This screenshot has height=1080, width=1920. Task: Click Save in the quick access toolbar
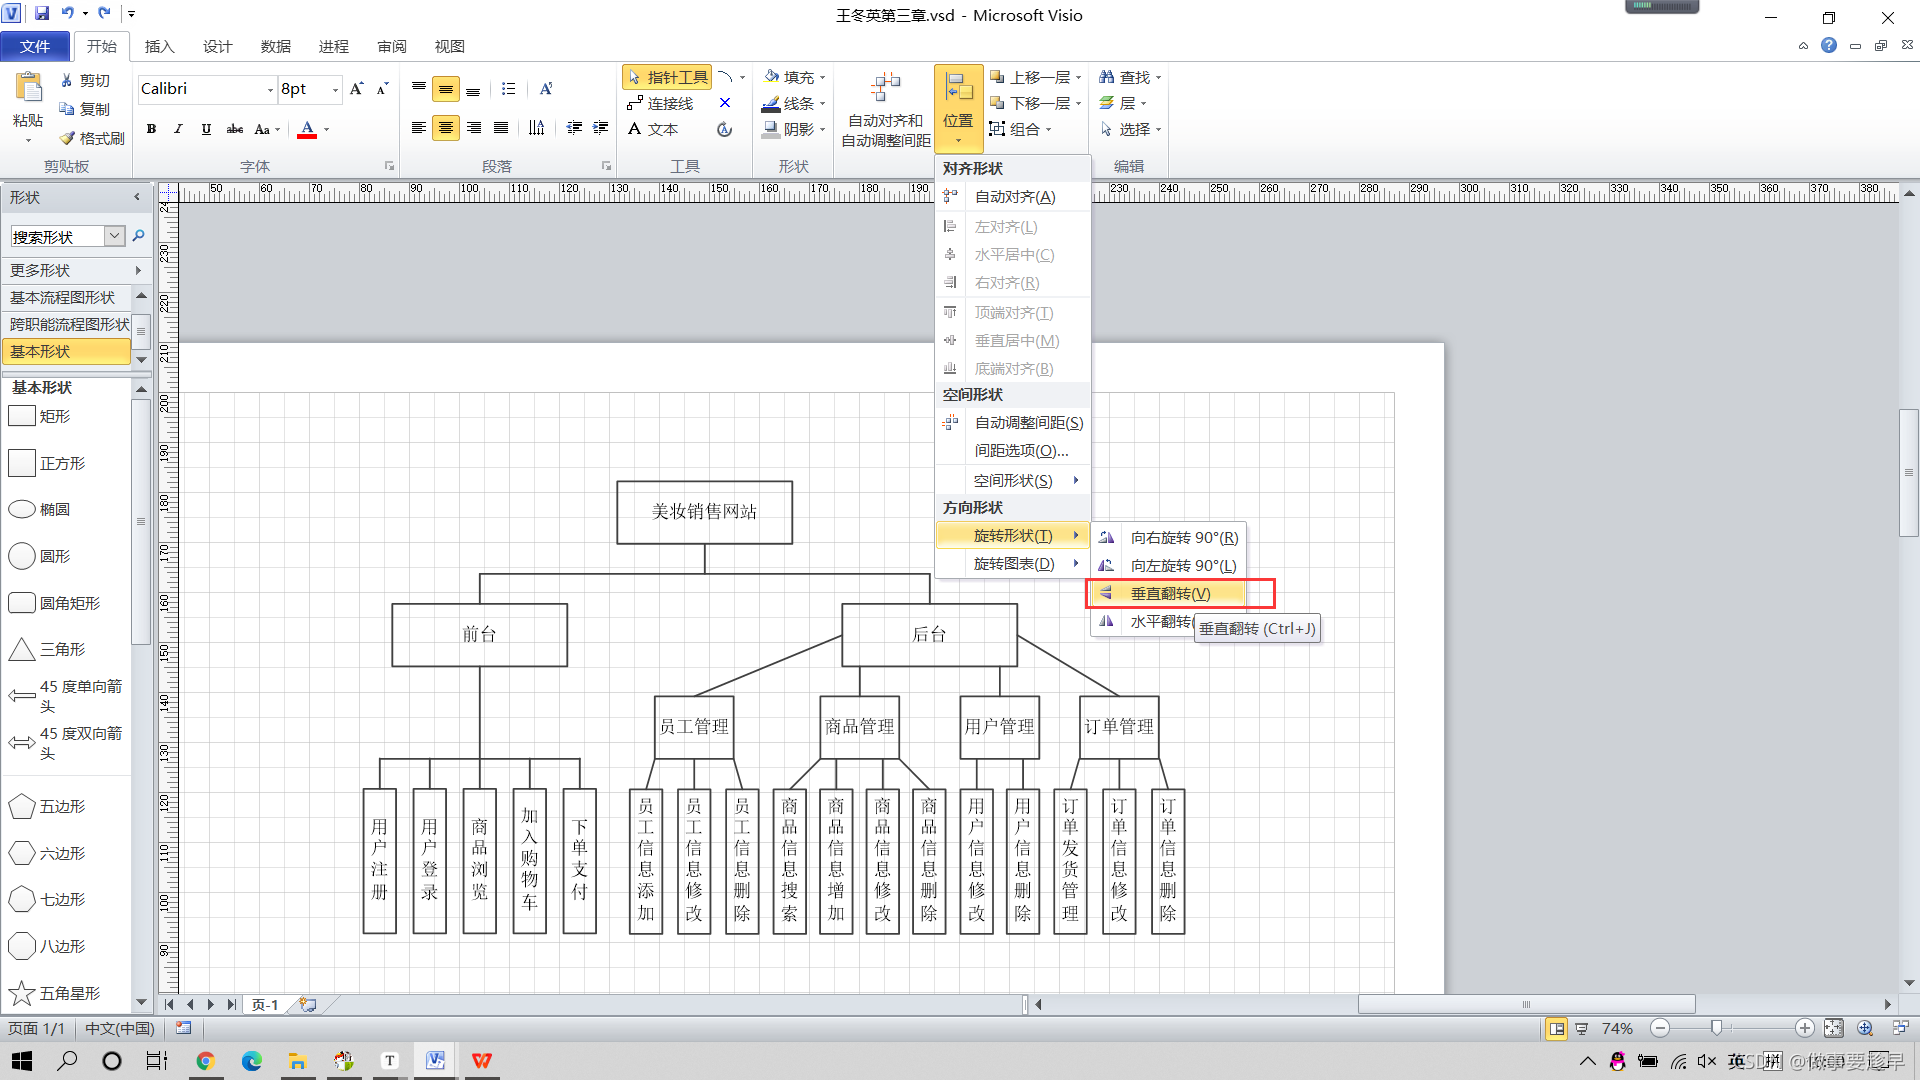(x=42, y=14)
